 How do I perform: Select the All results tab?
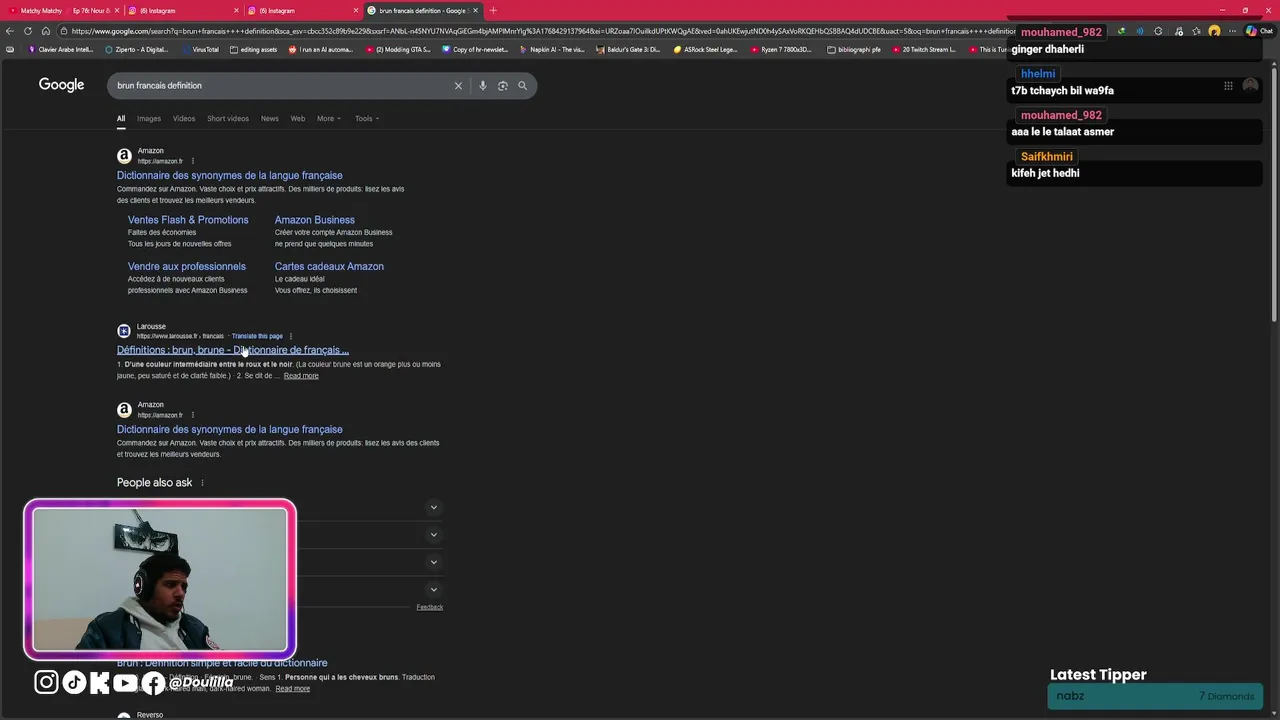(x=121, y=119)
